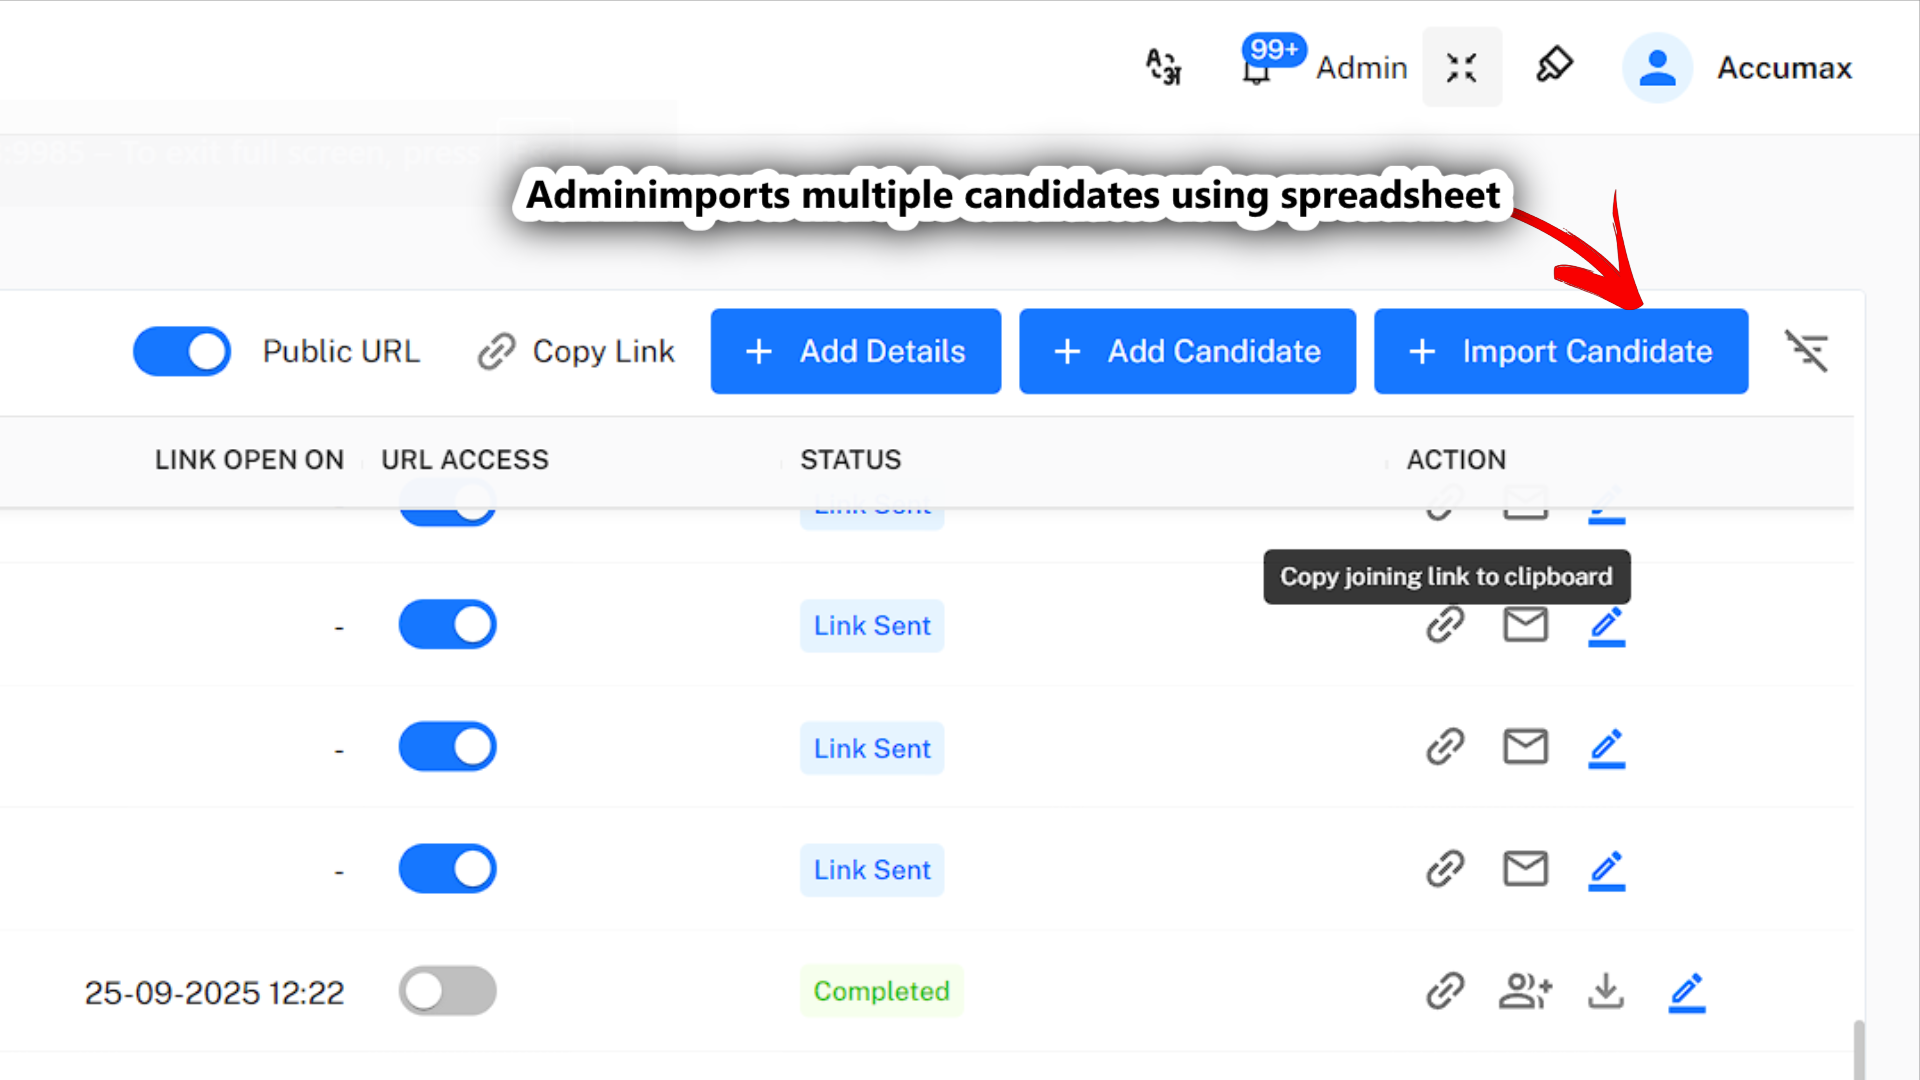Disable URL access on the second Link Sent row
This screenshot has height=1080, width=1920.
(447, 746)
